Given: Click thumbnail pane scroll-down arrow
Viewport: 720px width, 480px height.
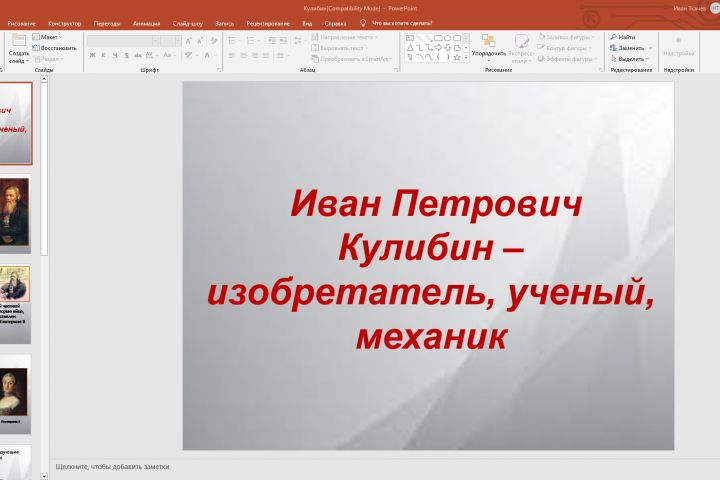Looking at the screenshot, I should pos(44,476).
